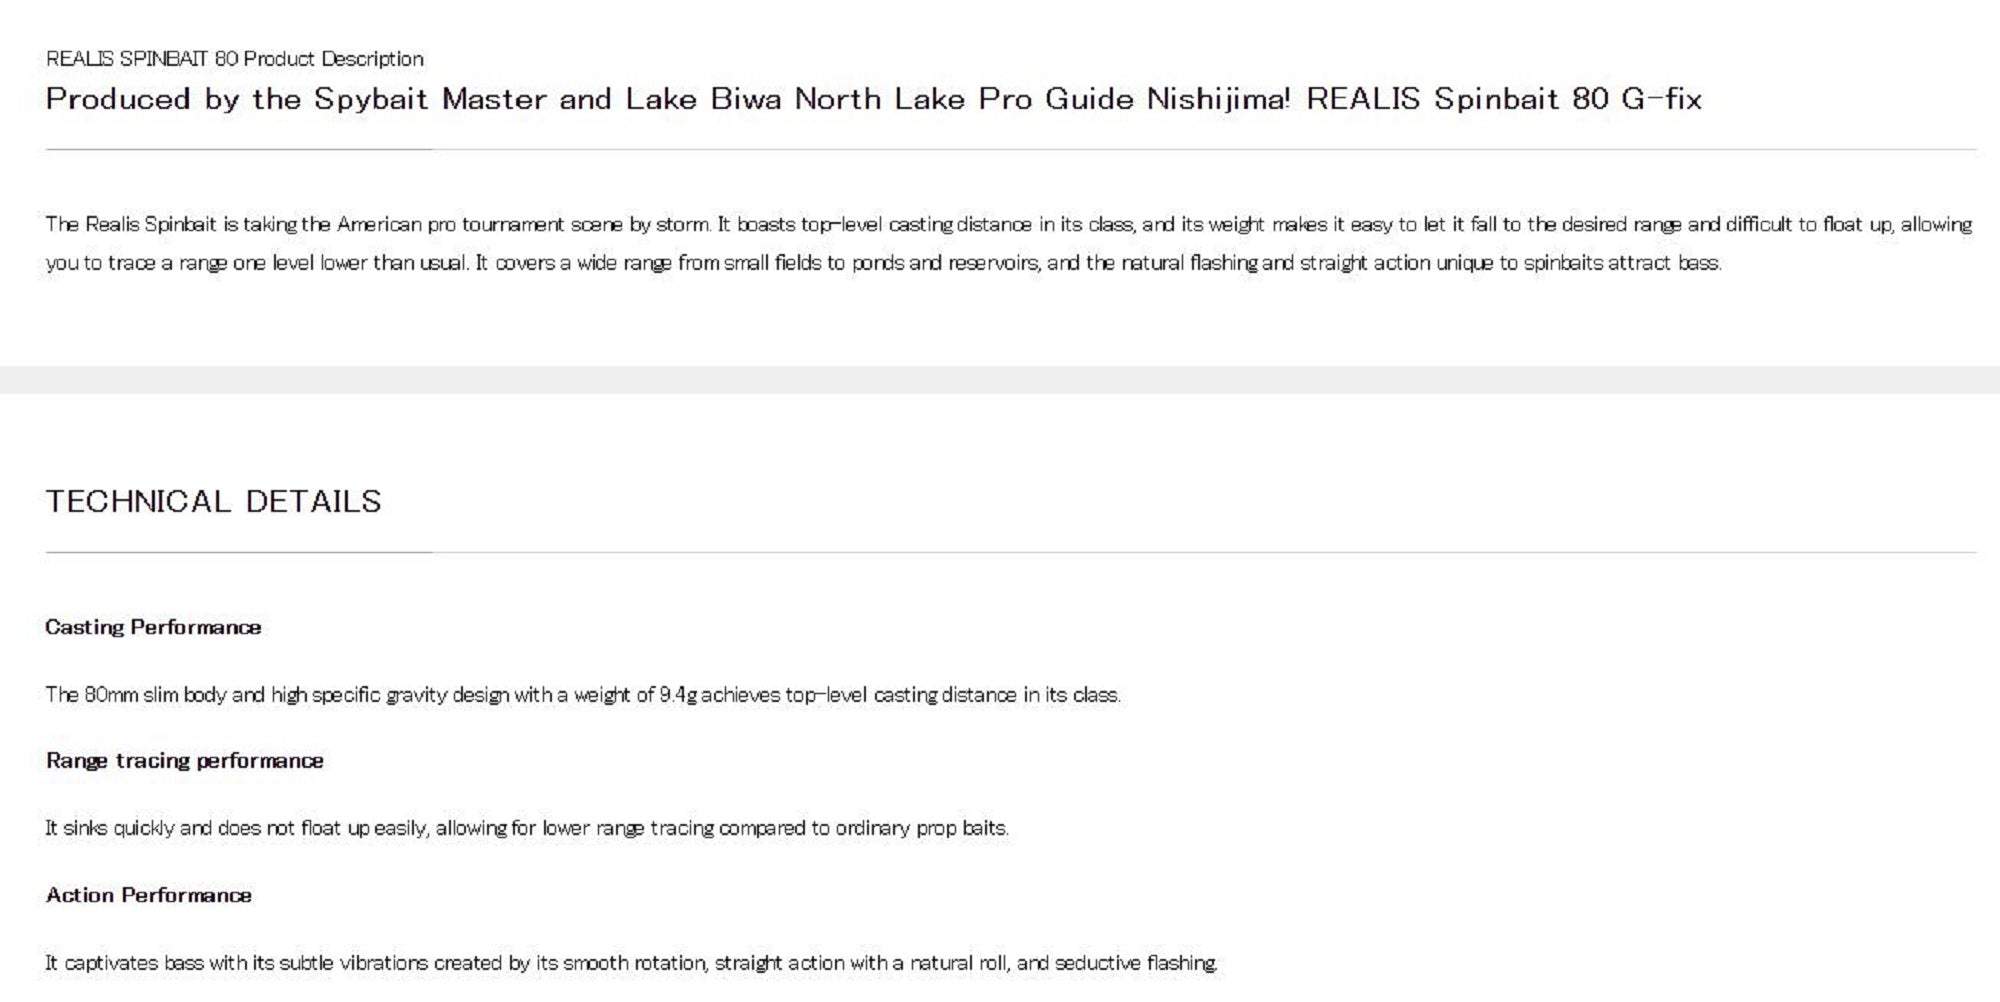Click the sentence starting "It captivates bass"
This screenshot has width=2000, height=1002.
(631, 964)
